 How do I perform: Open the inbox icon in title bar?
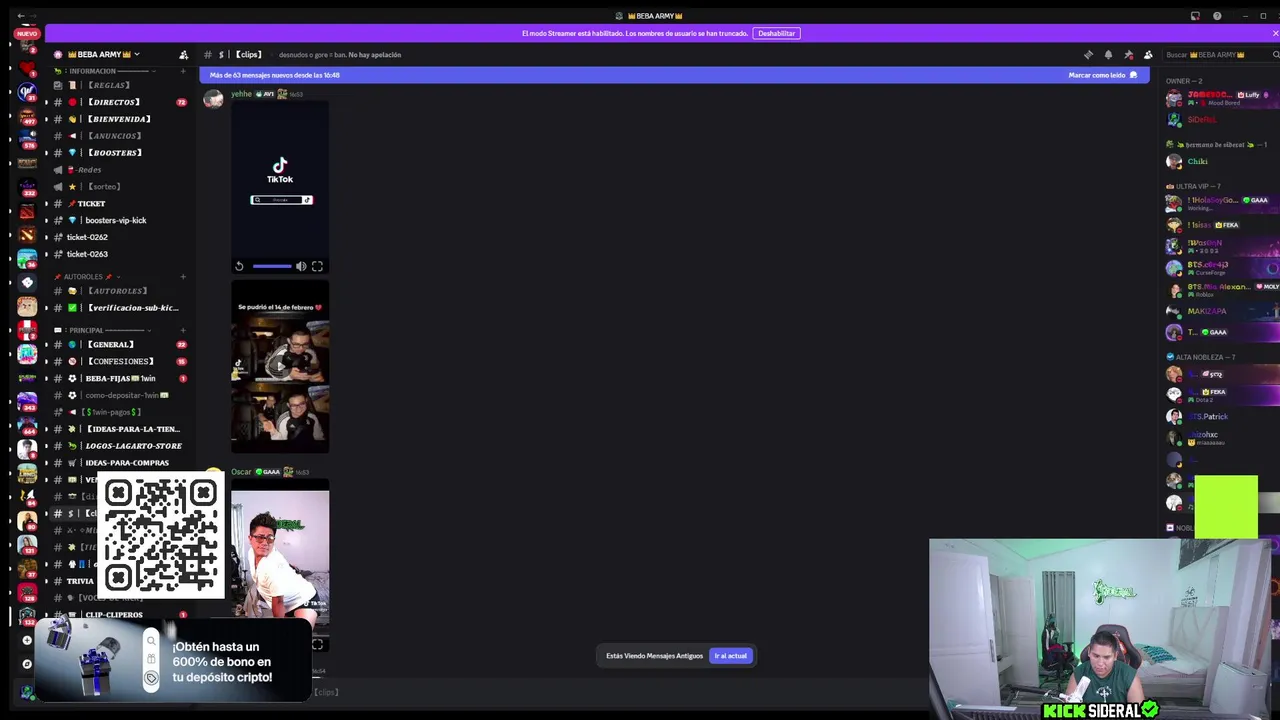[1195, 16]
